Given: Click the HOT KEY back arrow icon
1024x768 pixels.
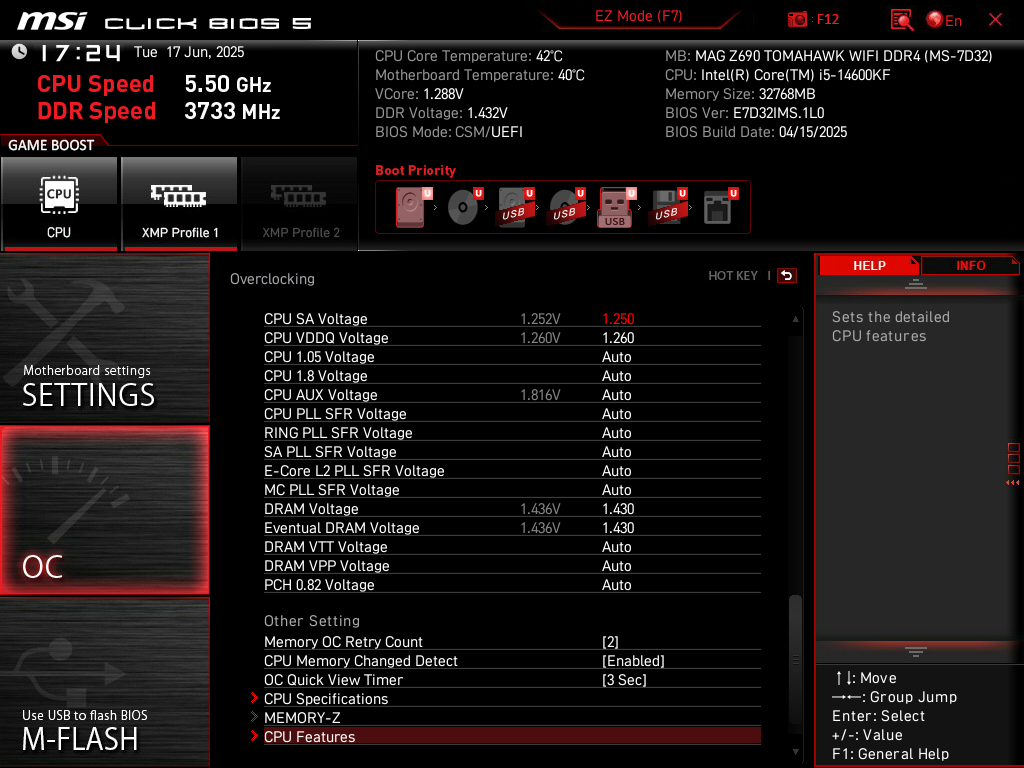Looking at the screenshot, I should pos(787,276).
